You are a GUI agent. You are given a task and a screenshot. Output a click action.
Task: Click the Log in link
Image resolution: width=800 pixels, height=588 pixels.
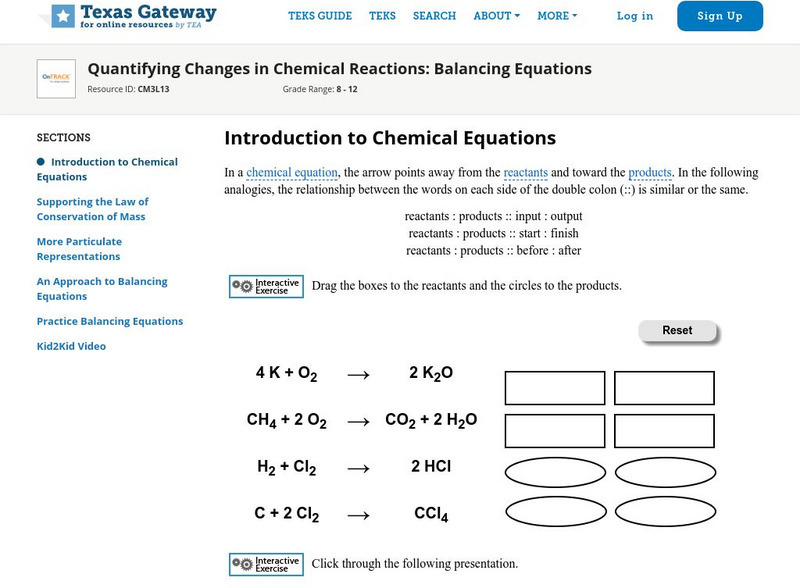636,16
